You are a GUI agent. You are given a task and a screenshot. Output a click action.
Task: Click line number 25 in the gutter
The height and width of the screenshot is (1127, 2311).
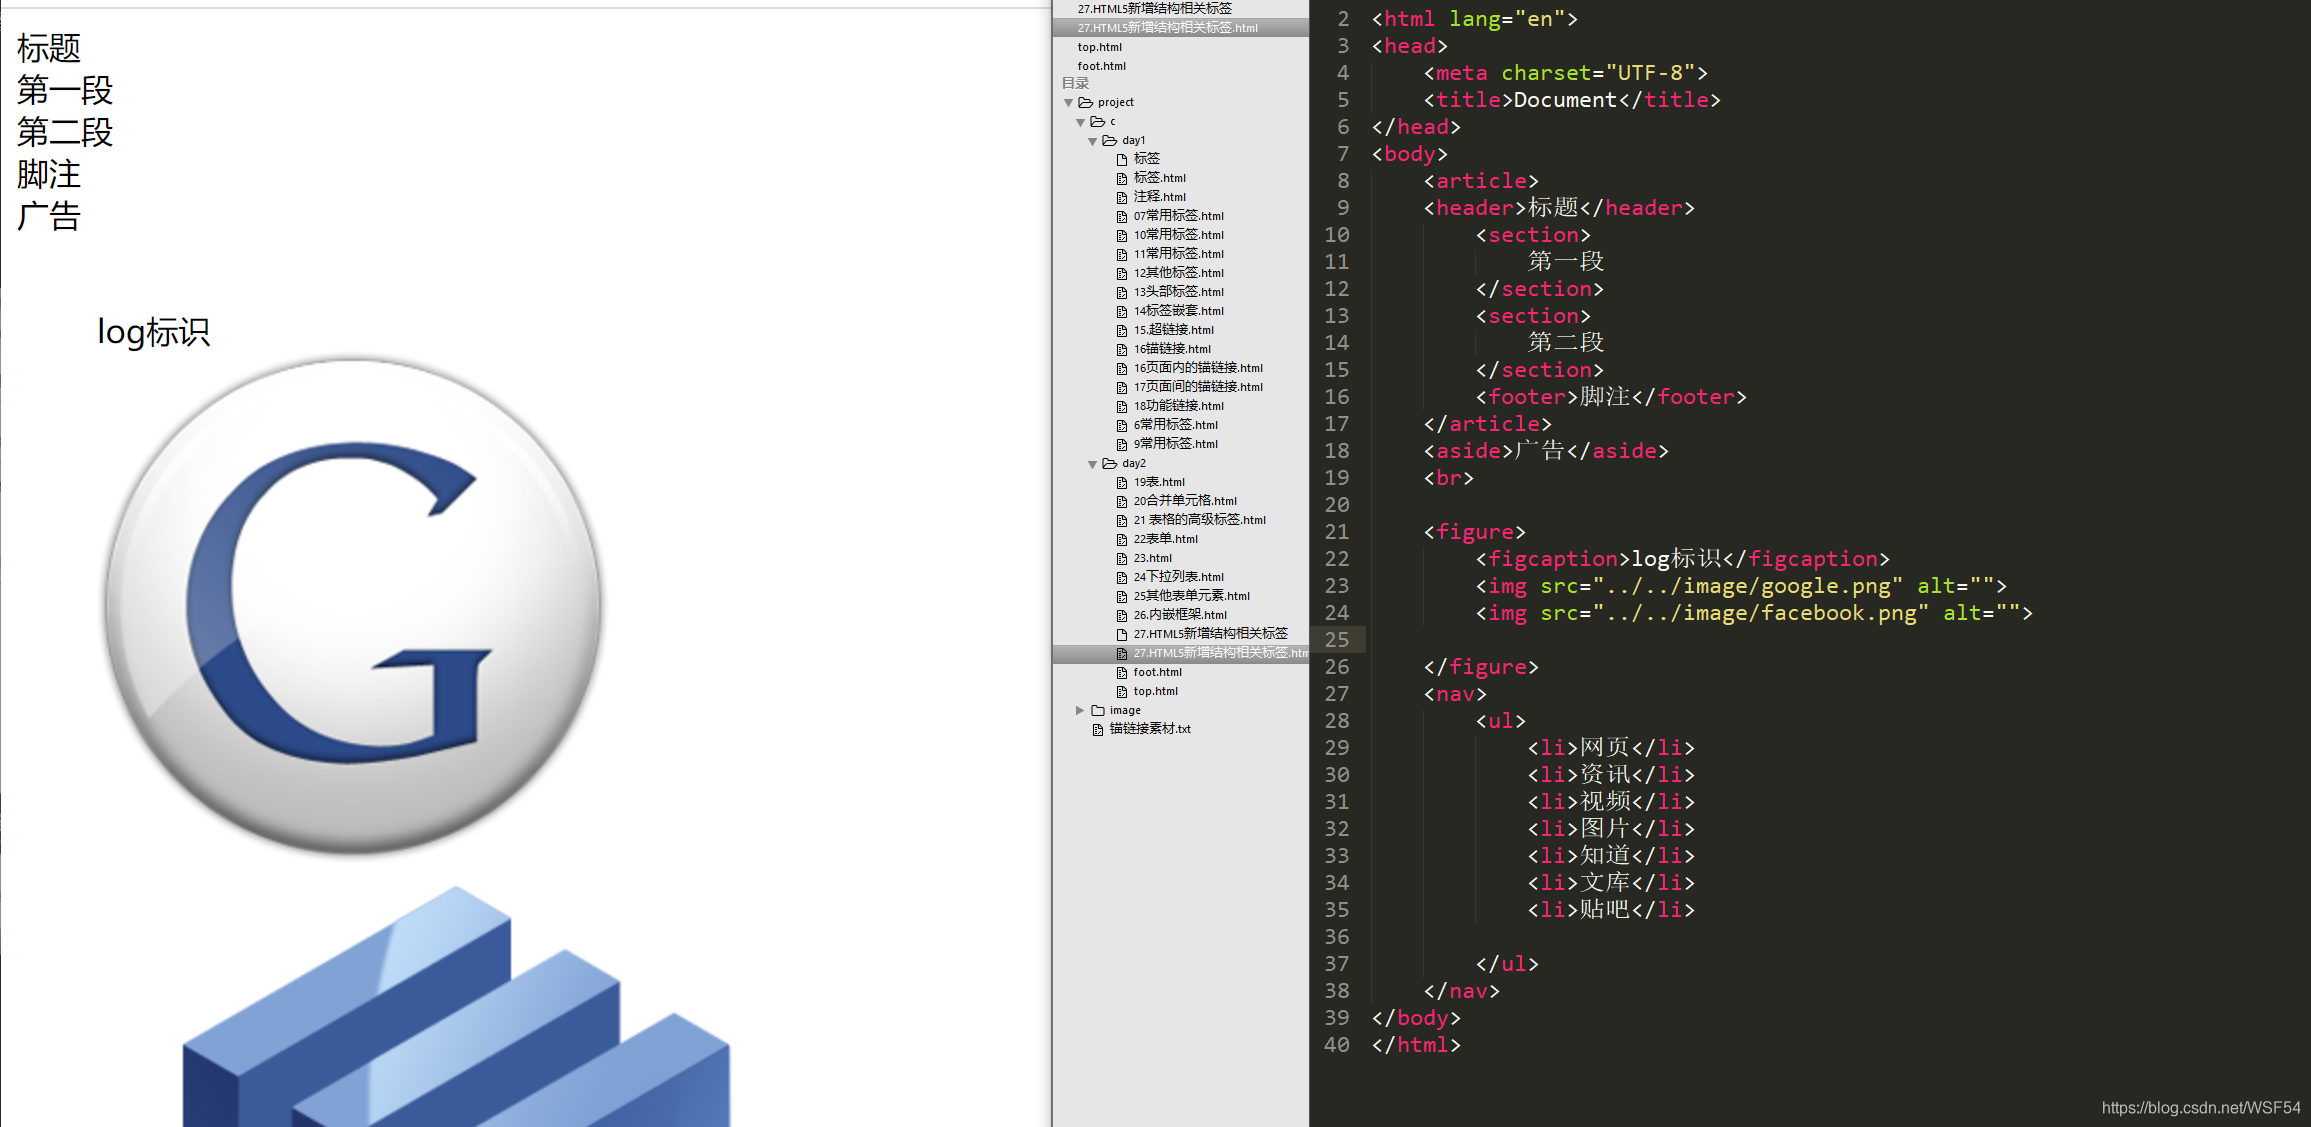tap(1336, 640)
